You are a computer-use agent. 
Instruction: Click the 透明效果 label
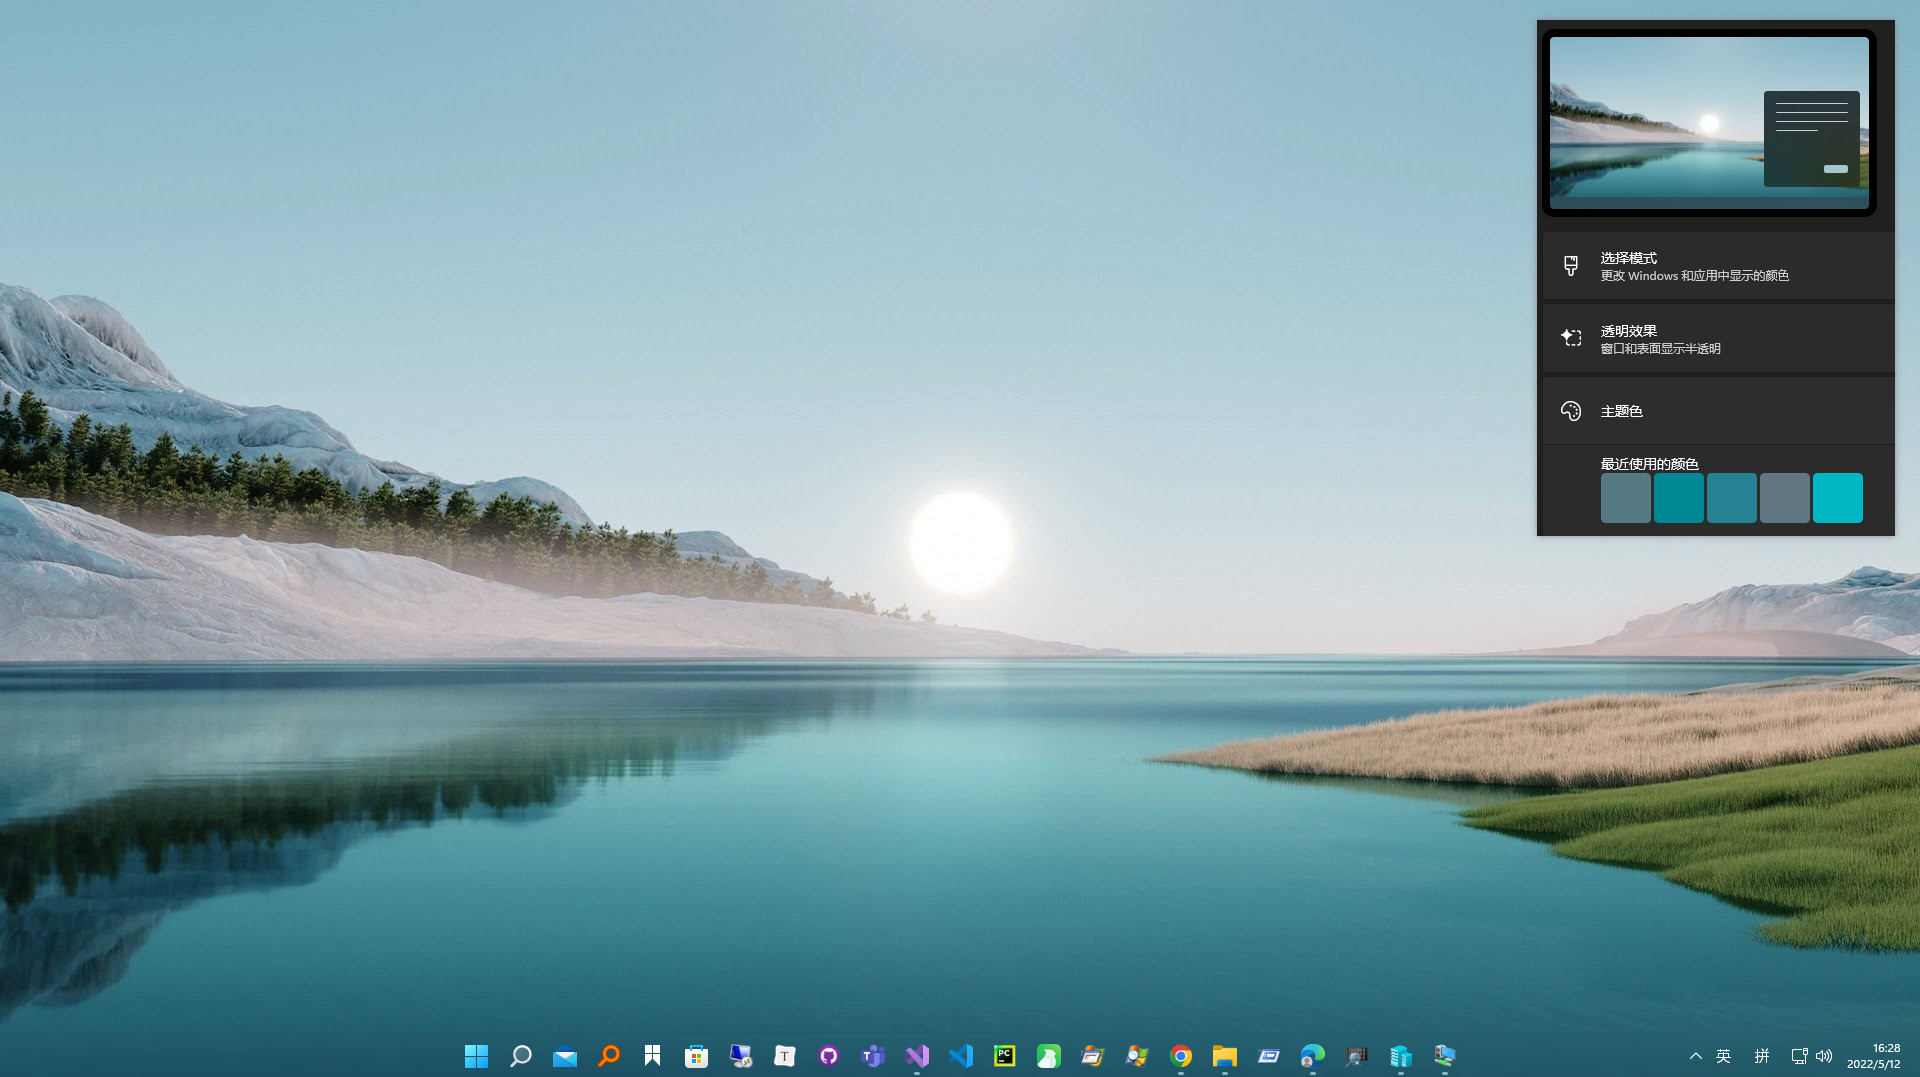tap(1629, 331)
